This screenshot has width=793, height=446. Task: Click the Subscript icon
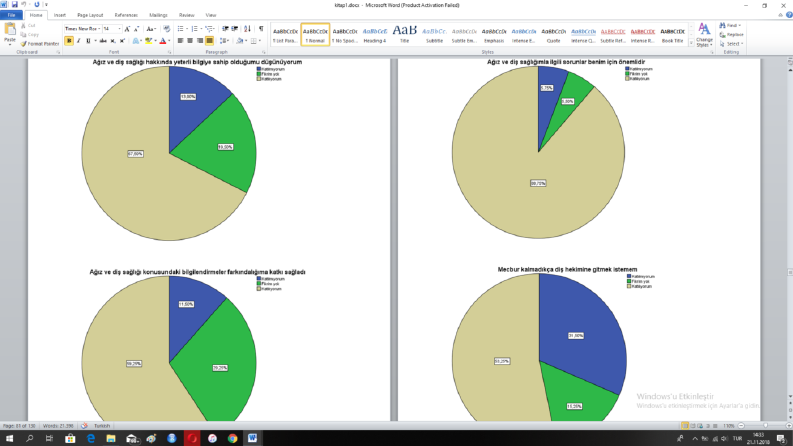112,41
